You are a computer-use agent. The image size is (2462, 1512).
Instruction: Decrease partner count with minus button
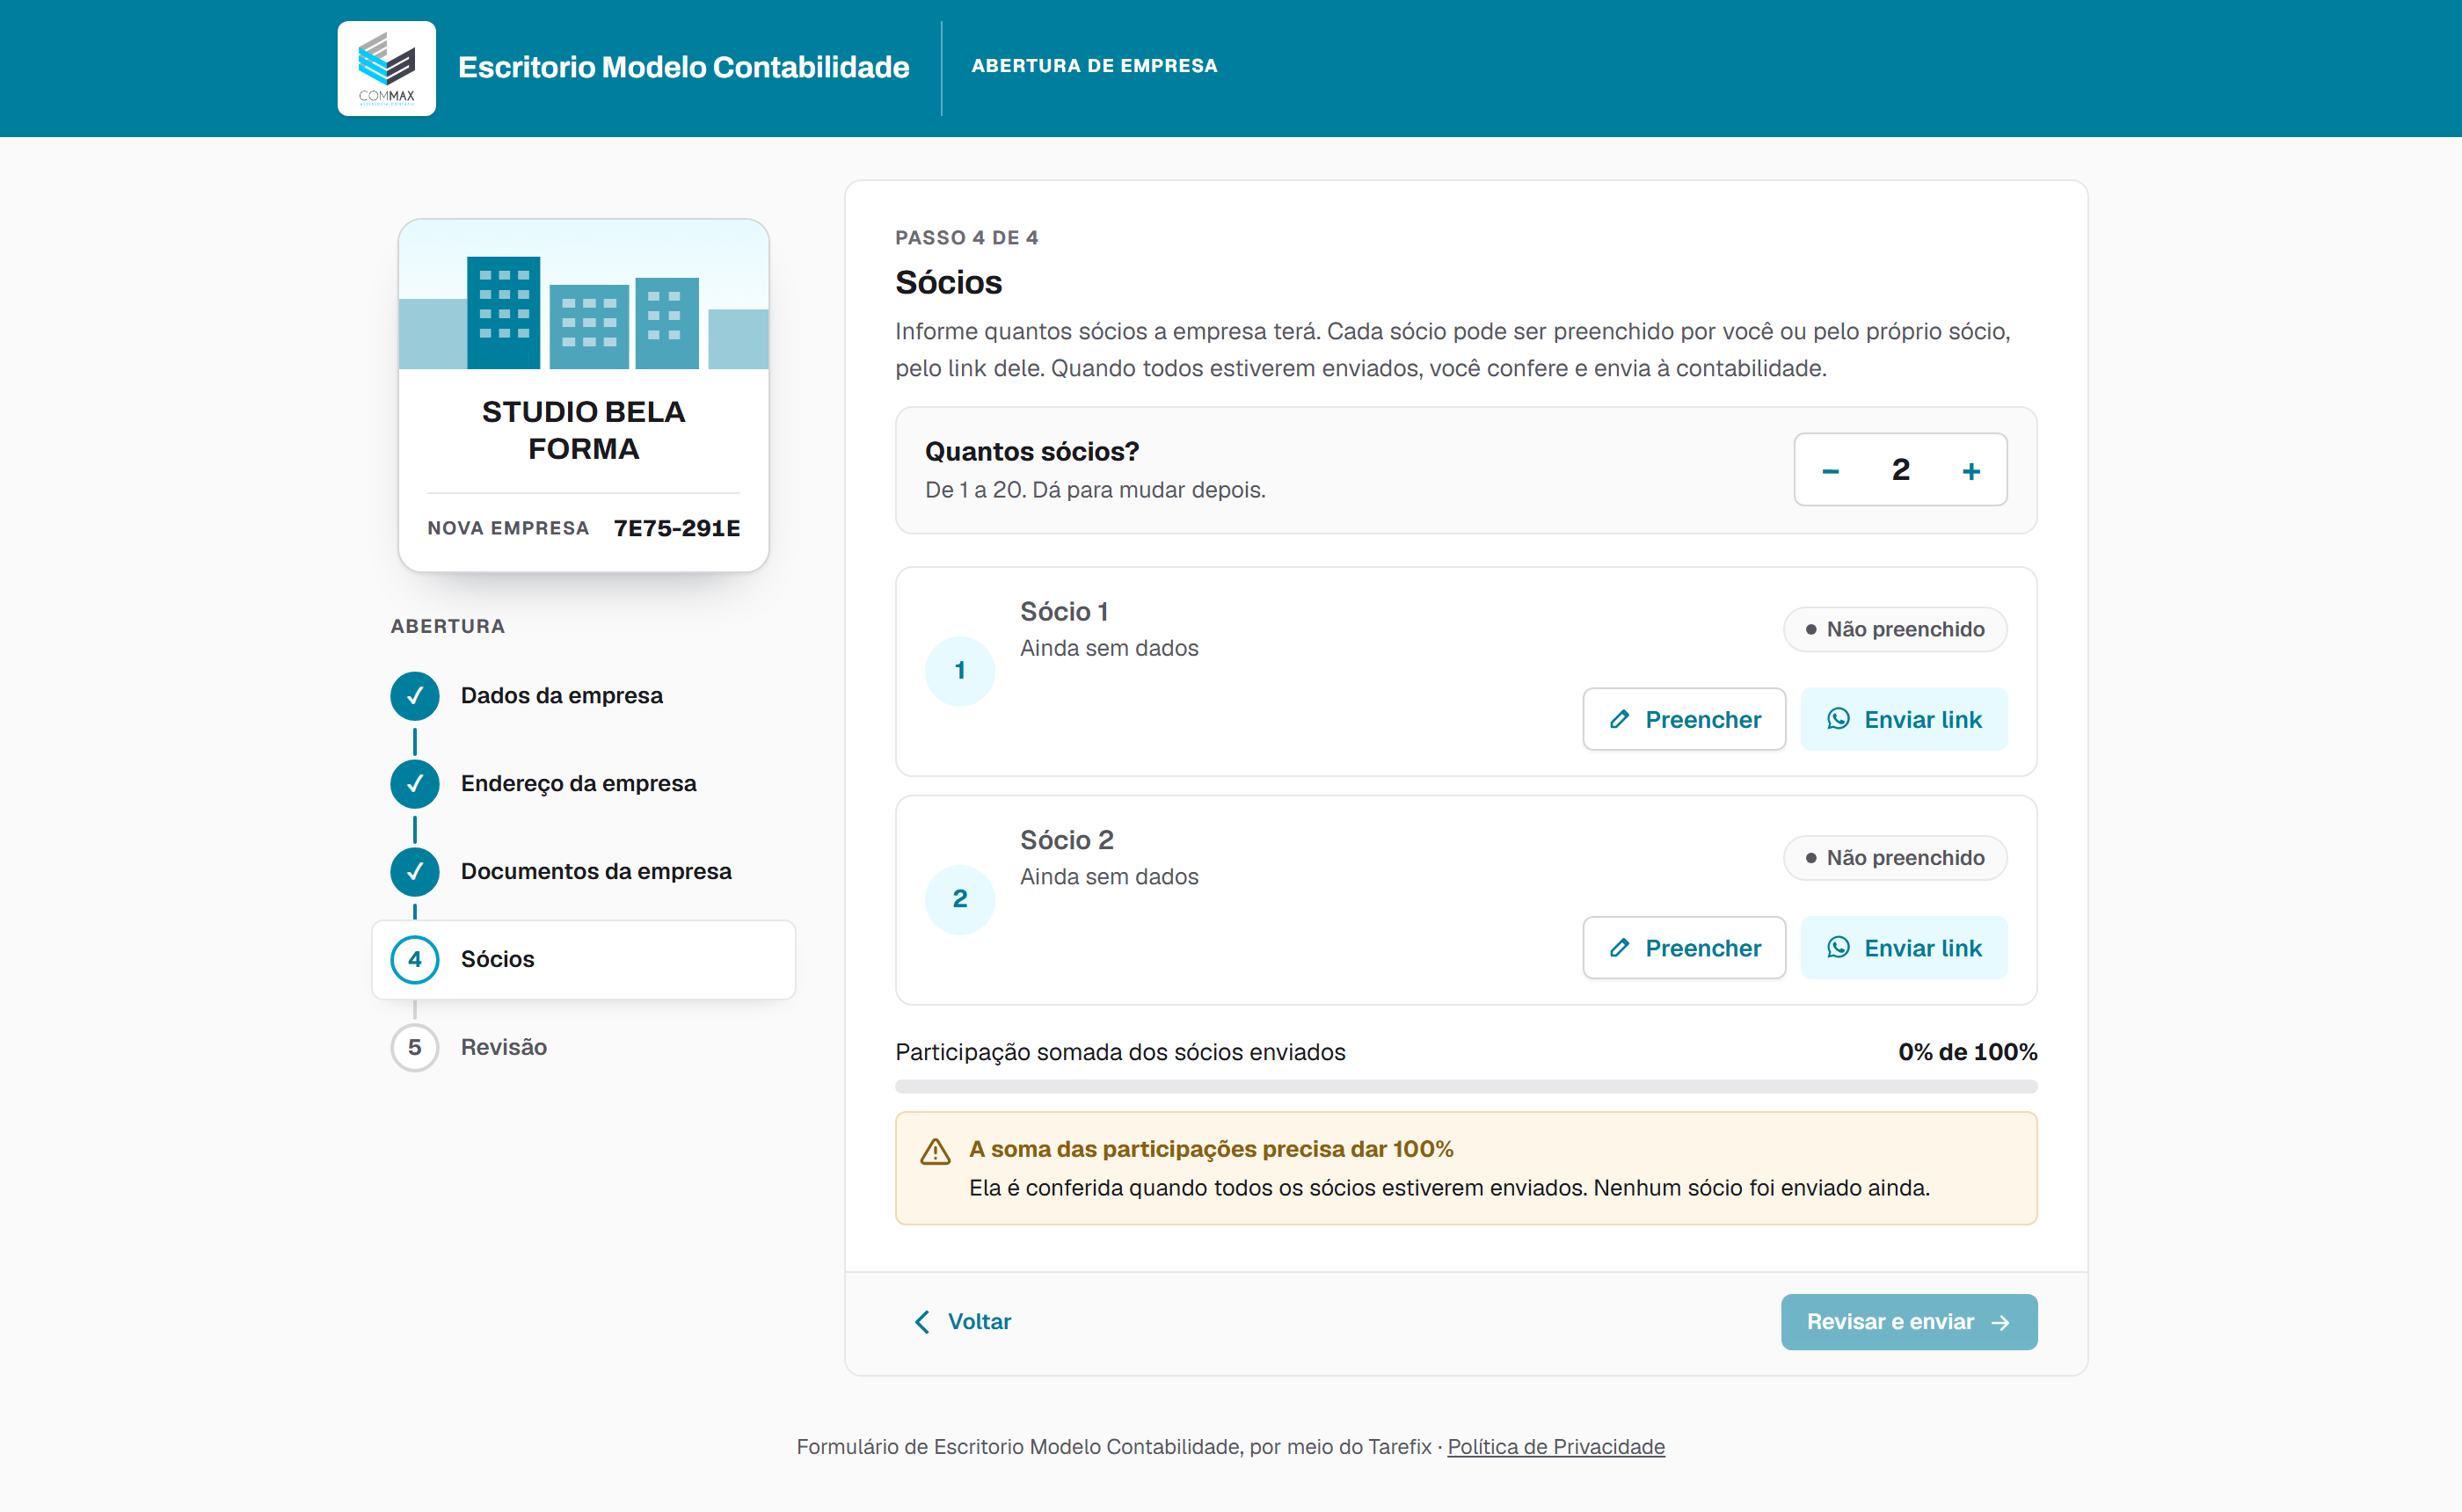(1830, 470)
